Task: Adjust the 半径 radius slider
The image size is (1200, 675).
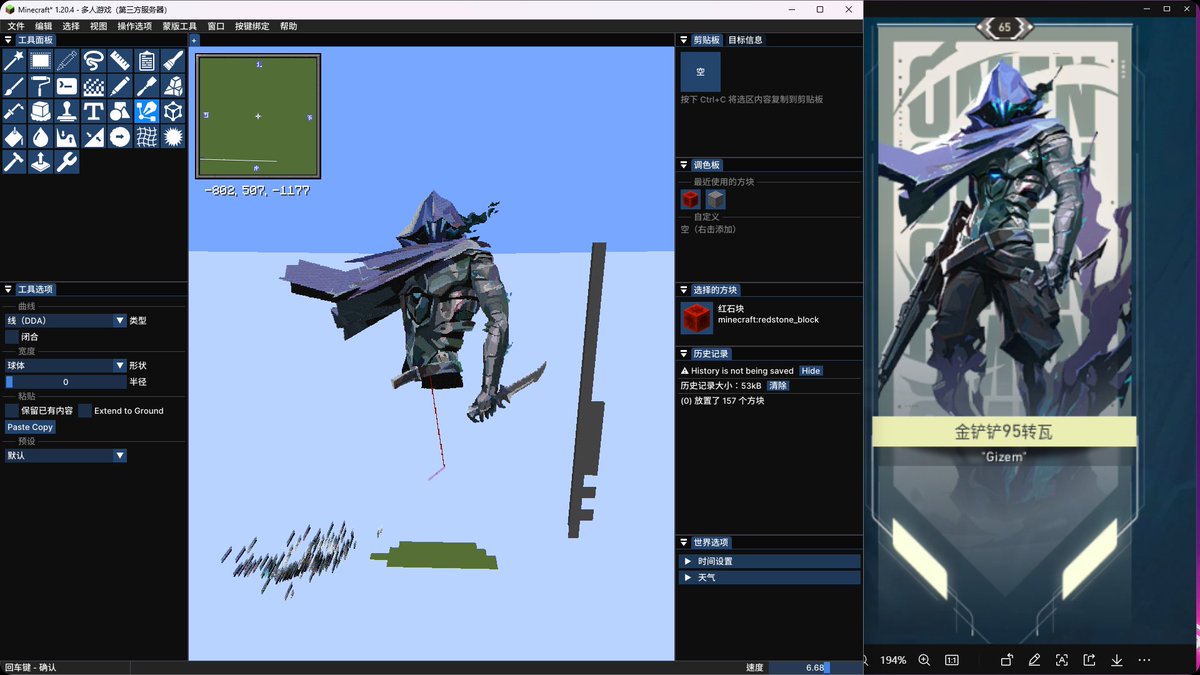Action: 66,382
